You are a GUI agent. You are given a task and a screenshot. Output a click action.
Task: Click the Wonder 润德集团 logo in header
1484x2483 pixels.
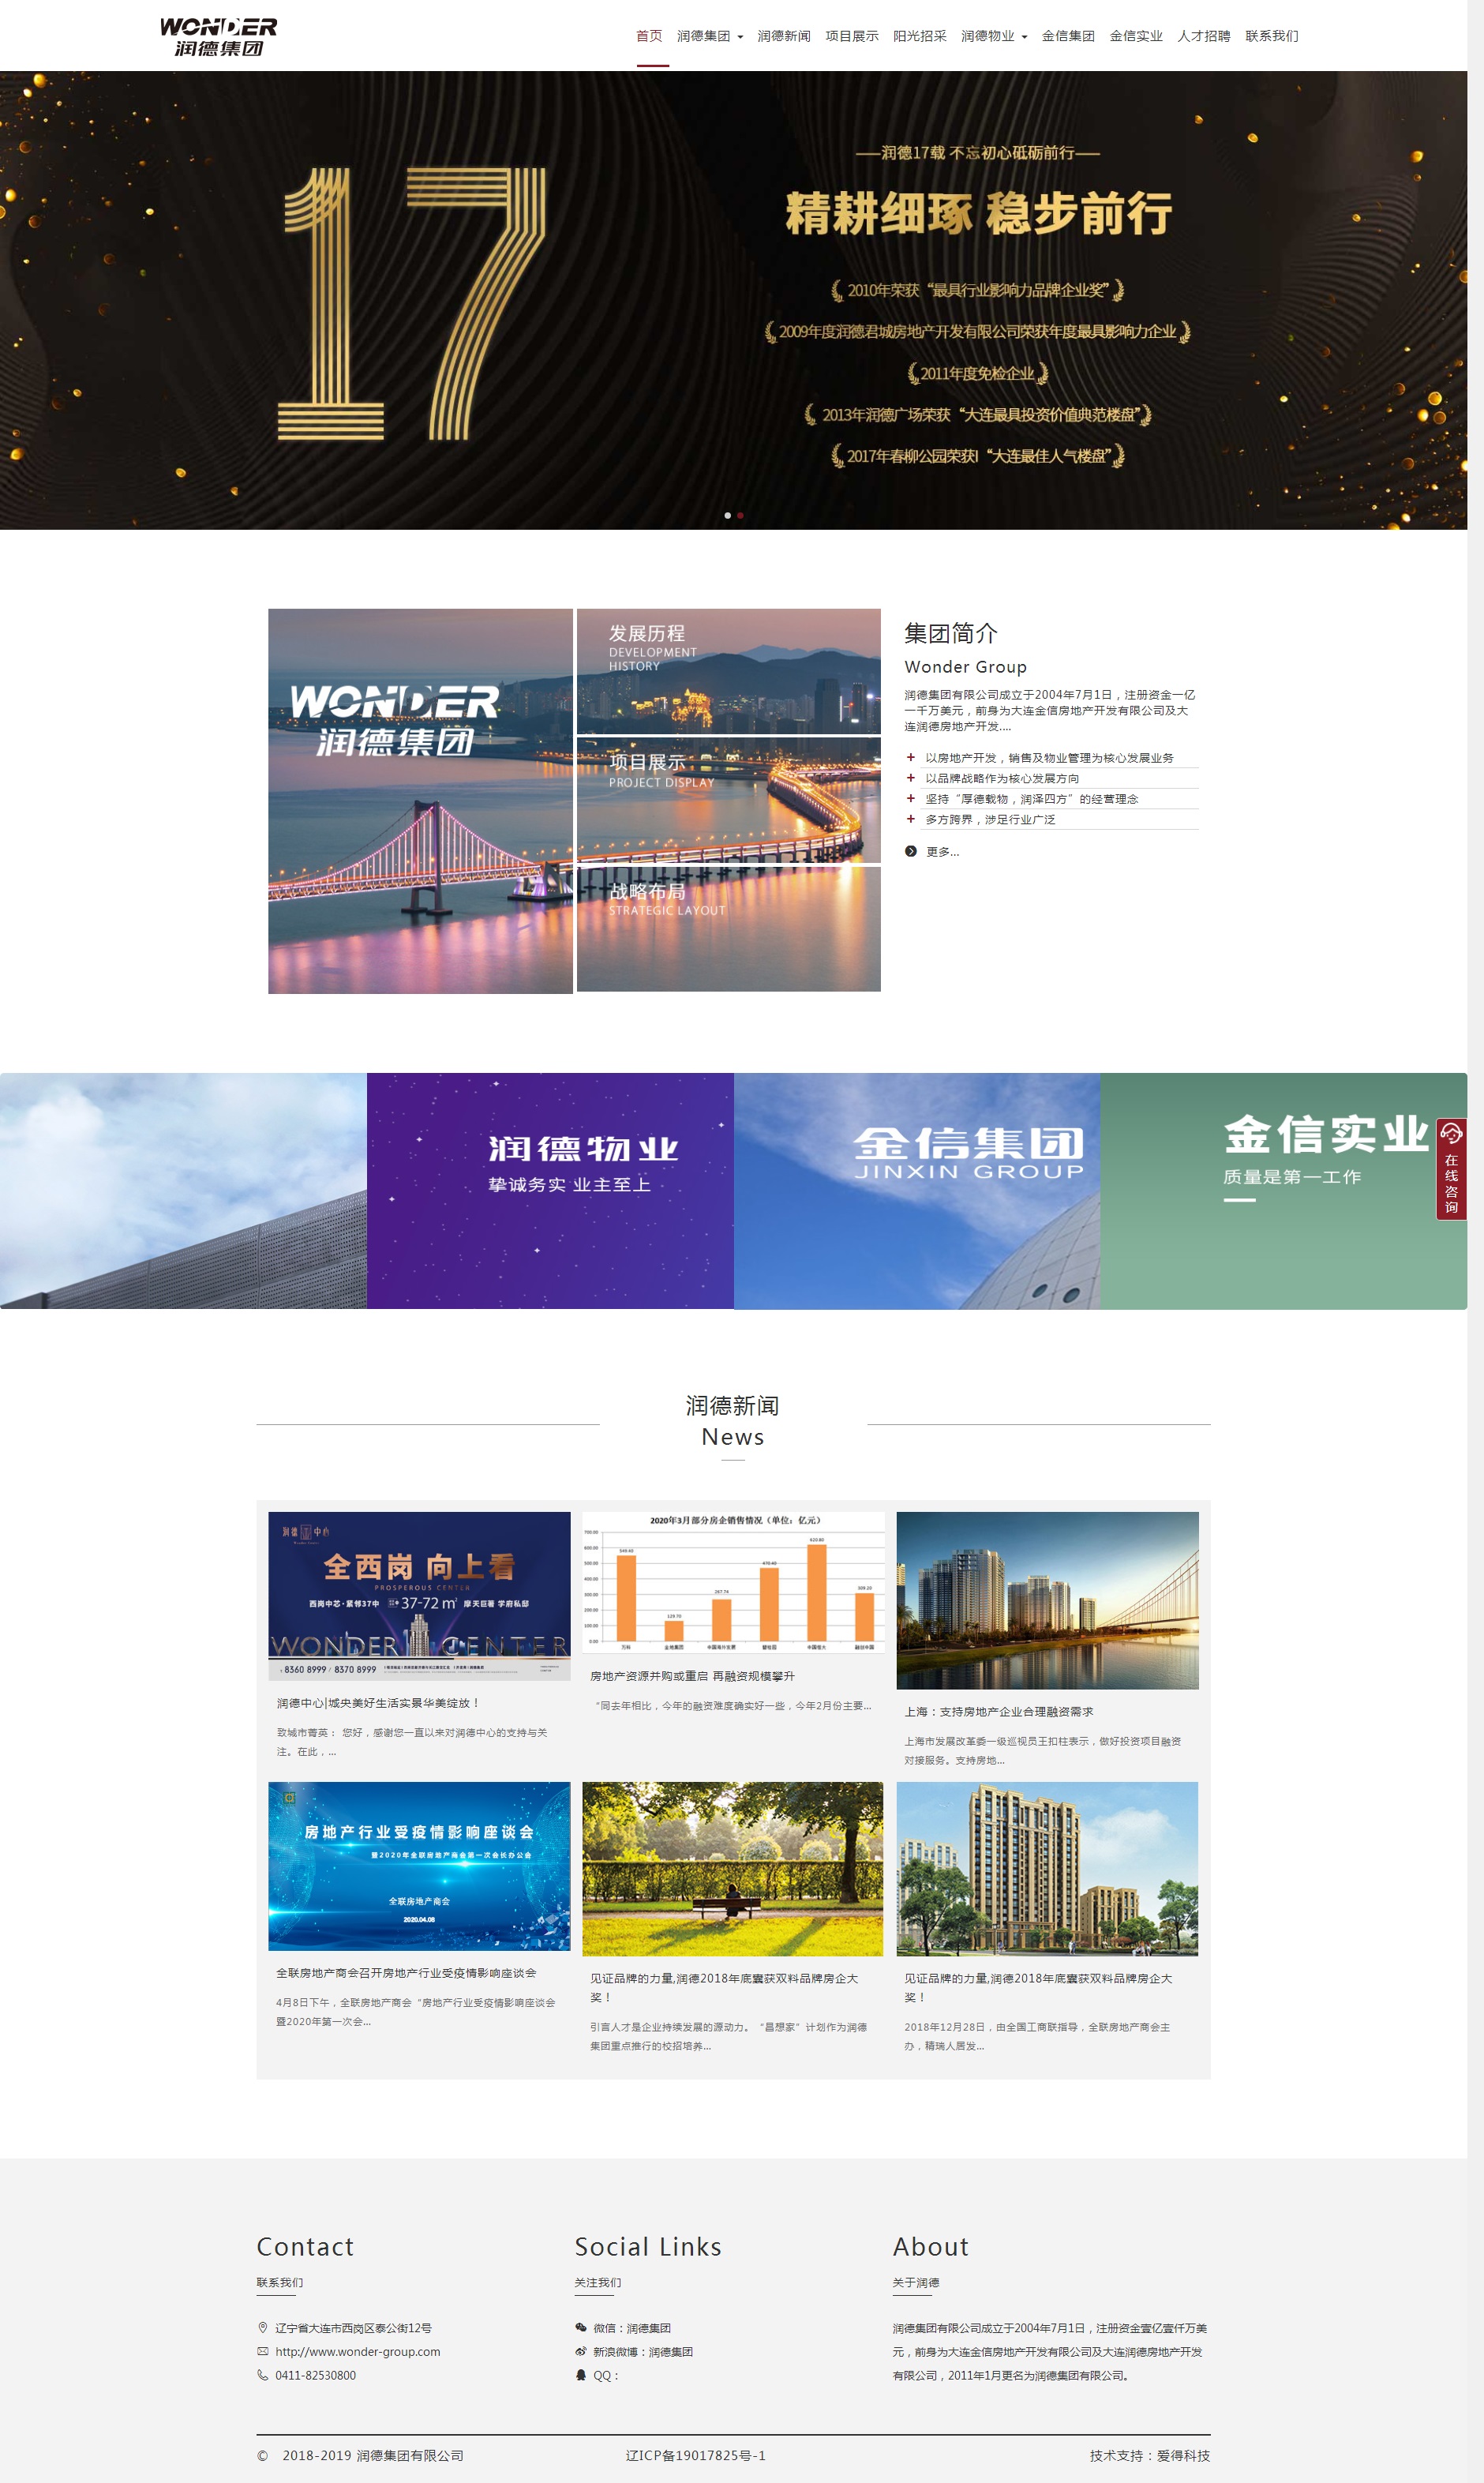point(218,37)
